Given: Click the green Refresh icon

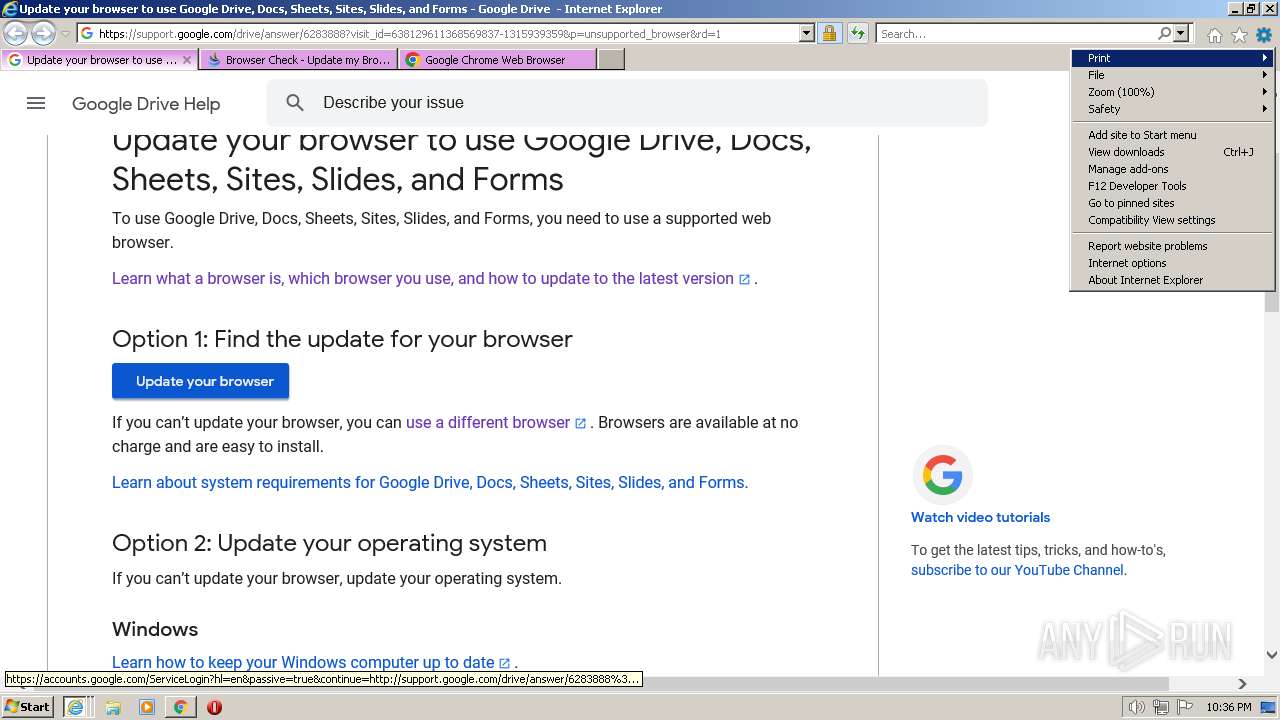Looking at the screenshot, I should [x=857, y=34].
